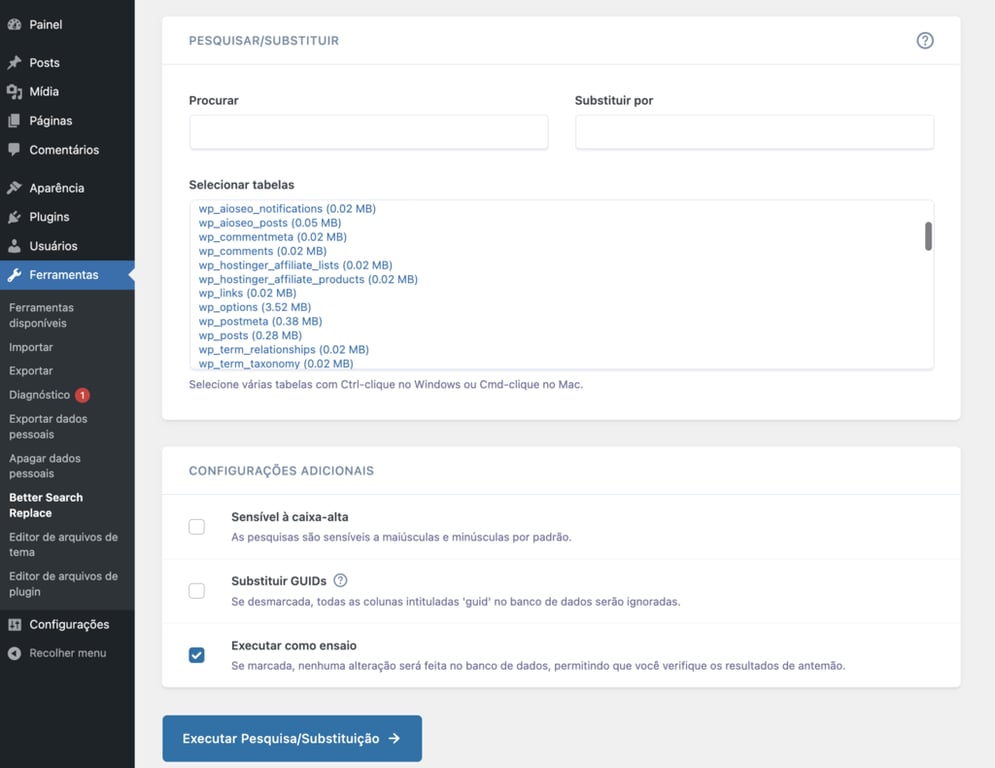Screen dimensions: 995x768
Task: Click the Usuários icon
Action: (14, 245)
